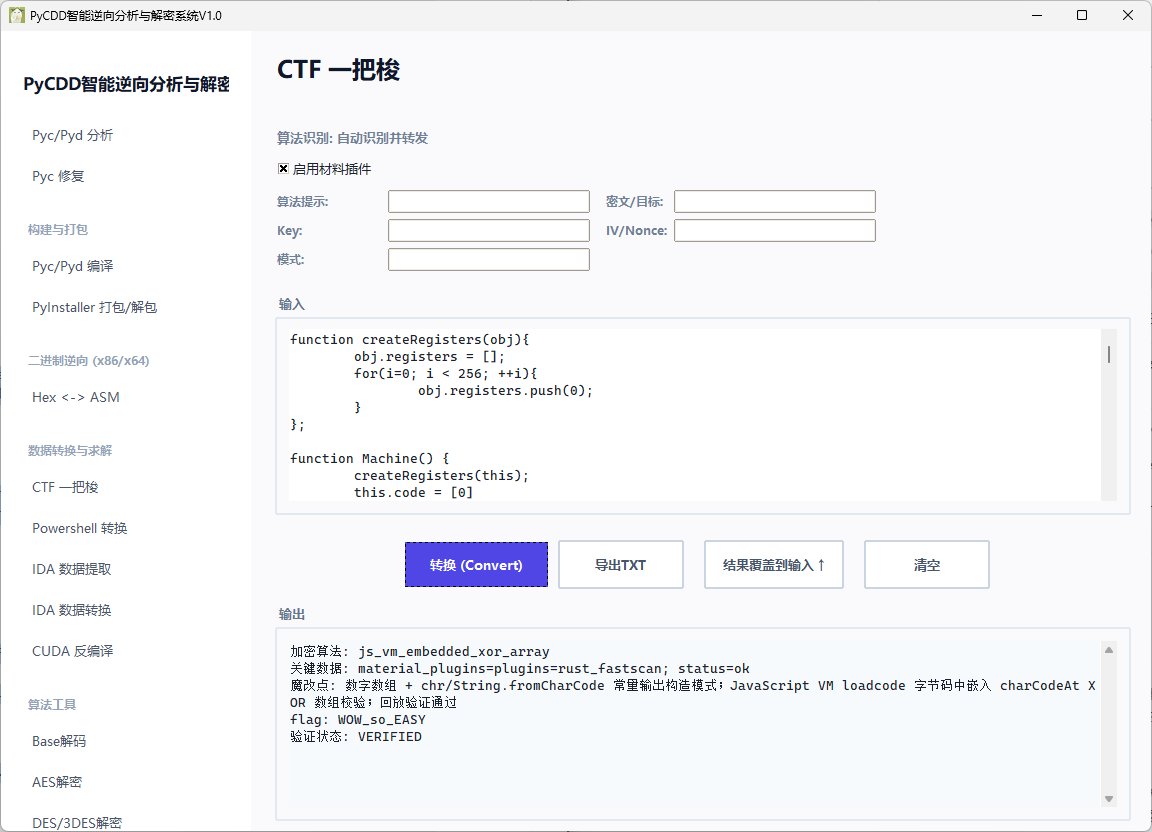
Task: Select CTF 一把梭 in the sidebar
Action: tap(65, 487)
